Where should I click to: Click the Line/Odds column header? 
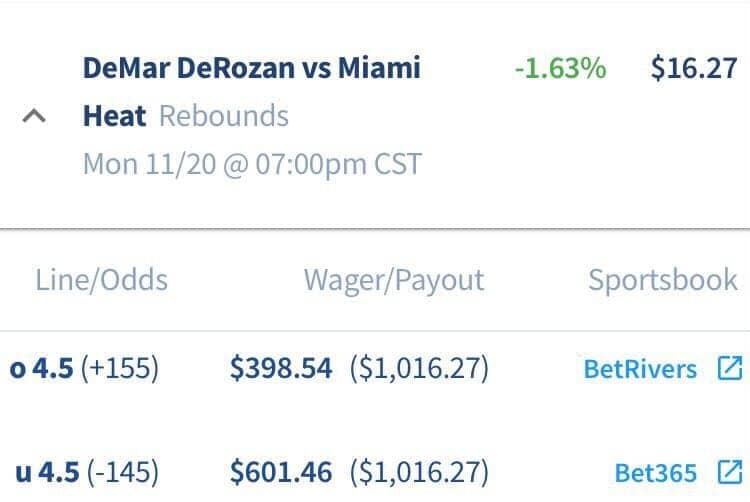(x=101, y=280)
